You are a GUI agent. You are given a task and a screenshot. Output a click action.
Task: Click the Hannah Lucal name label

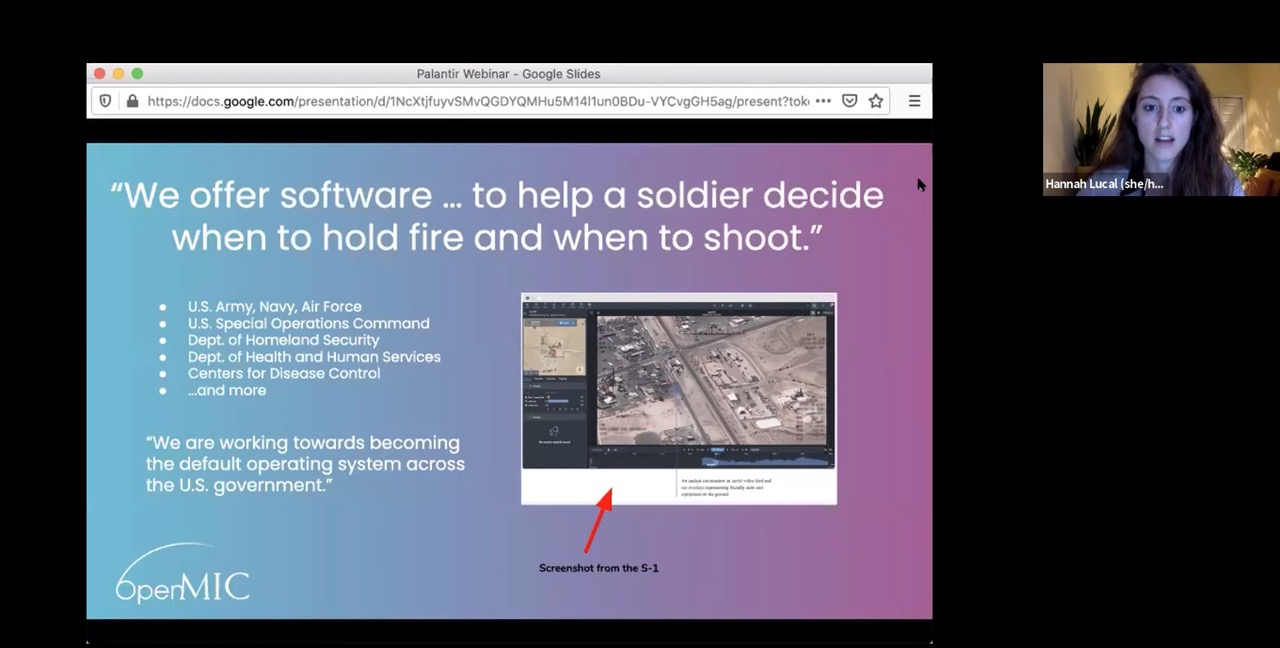[1104, 184]
